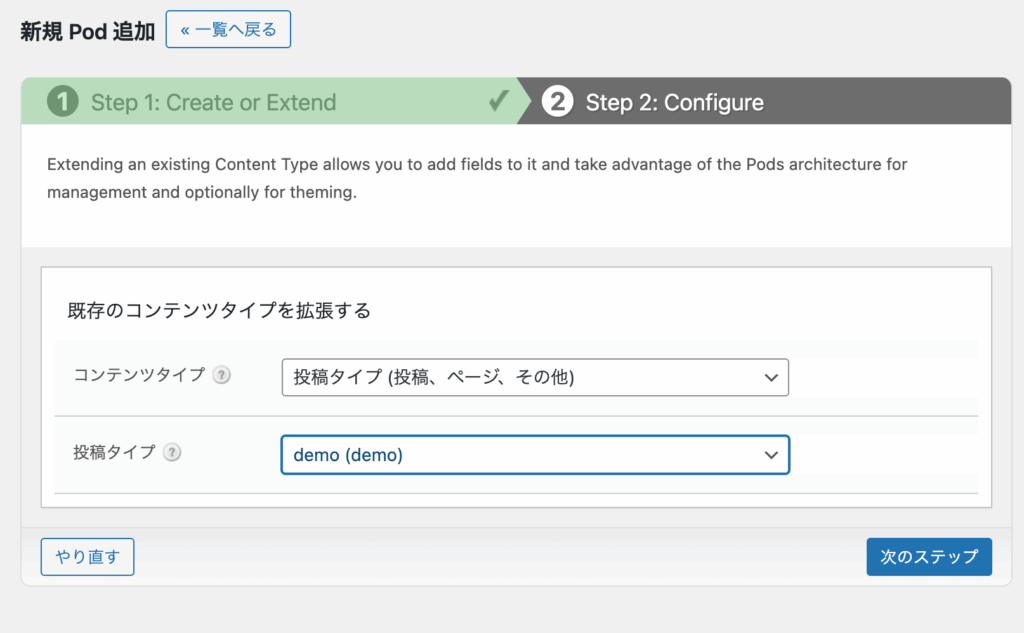Proceed with the 次のステップ button
The height and width of the screenshot is (633, 1024).
tap(928, 557)
